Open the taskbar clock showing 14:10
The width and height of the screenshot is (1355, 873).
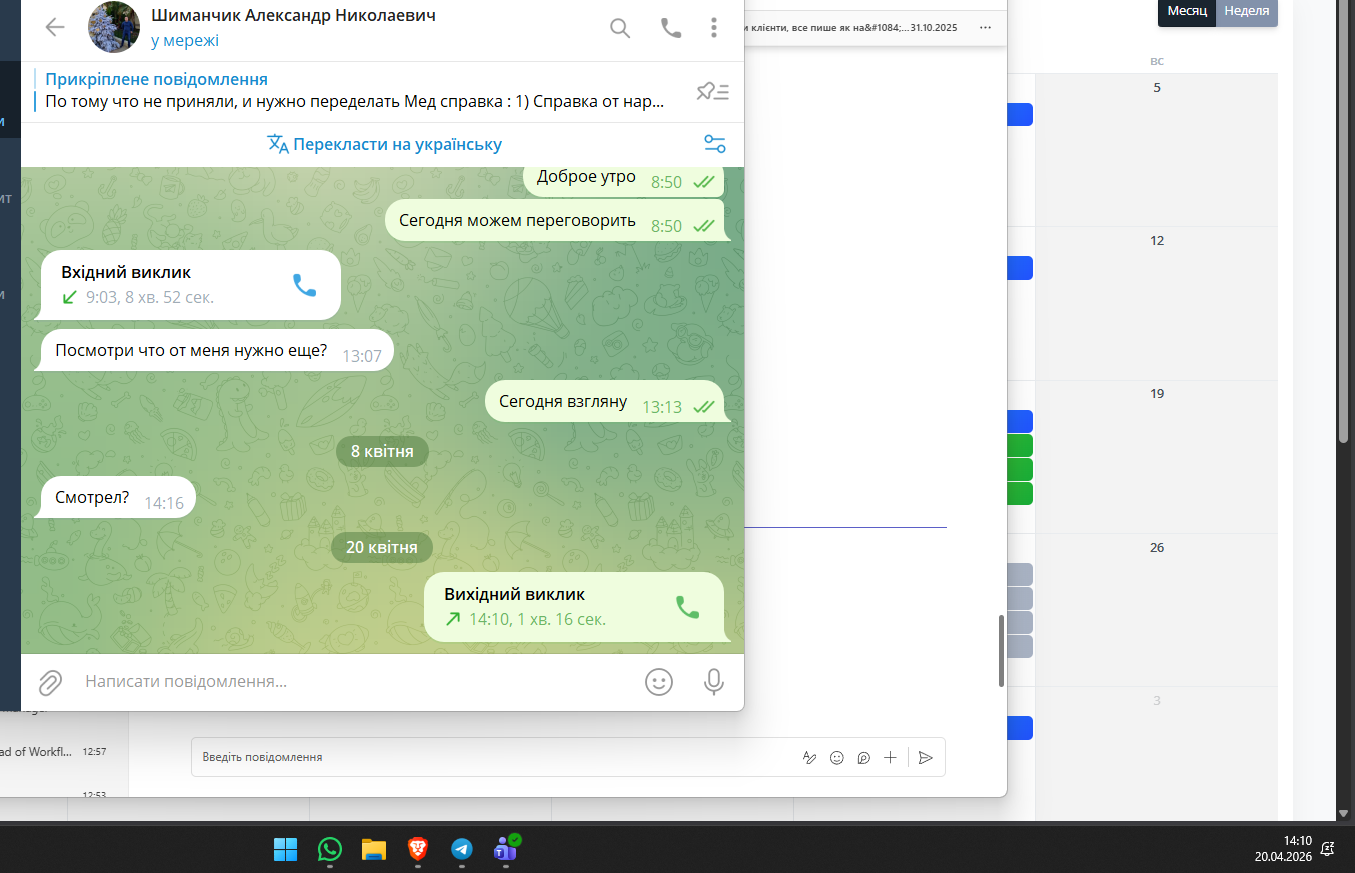pyautogui.click(x=1283, y=849)
